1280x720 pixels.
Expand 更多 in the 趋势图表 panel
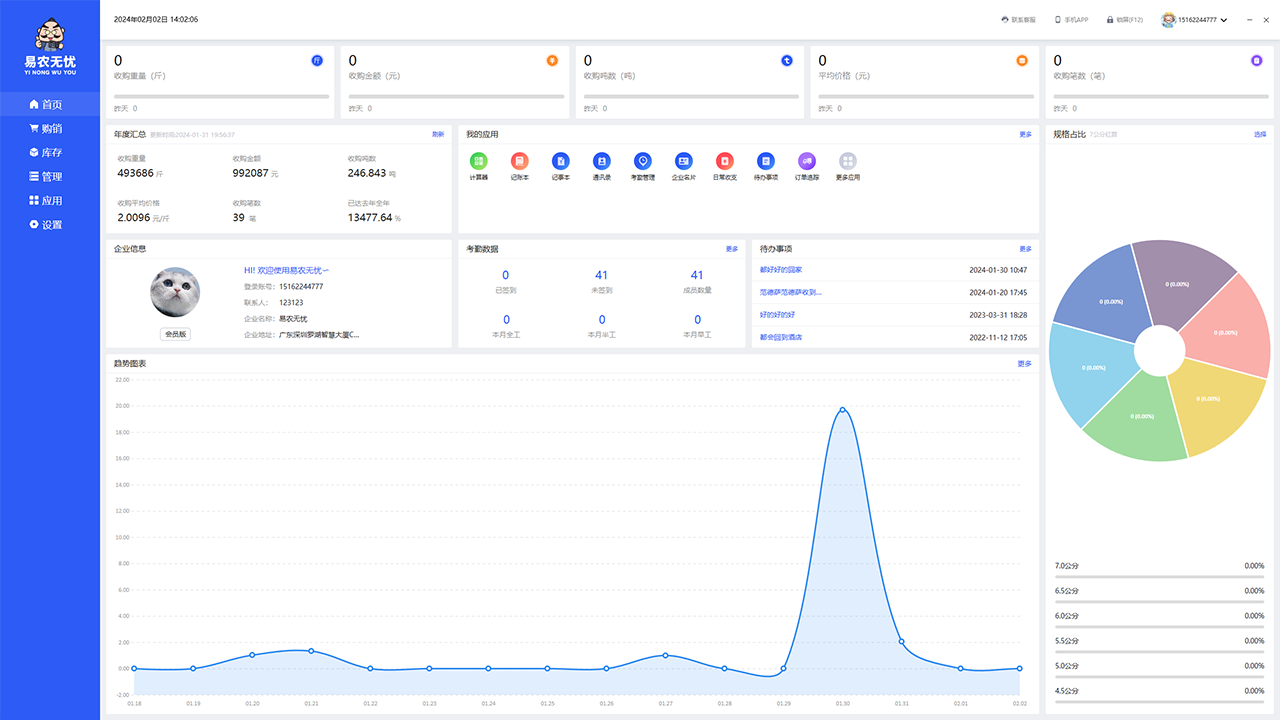[x=1025, y=364]
